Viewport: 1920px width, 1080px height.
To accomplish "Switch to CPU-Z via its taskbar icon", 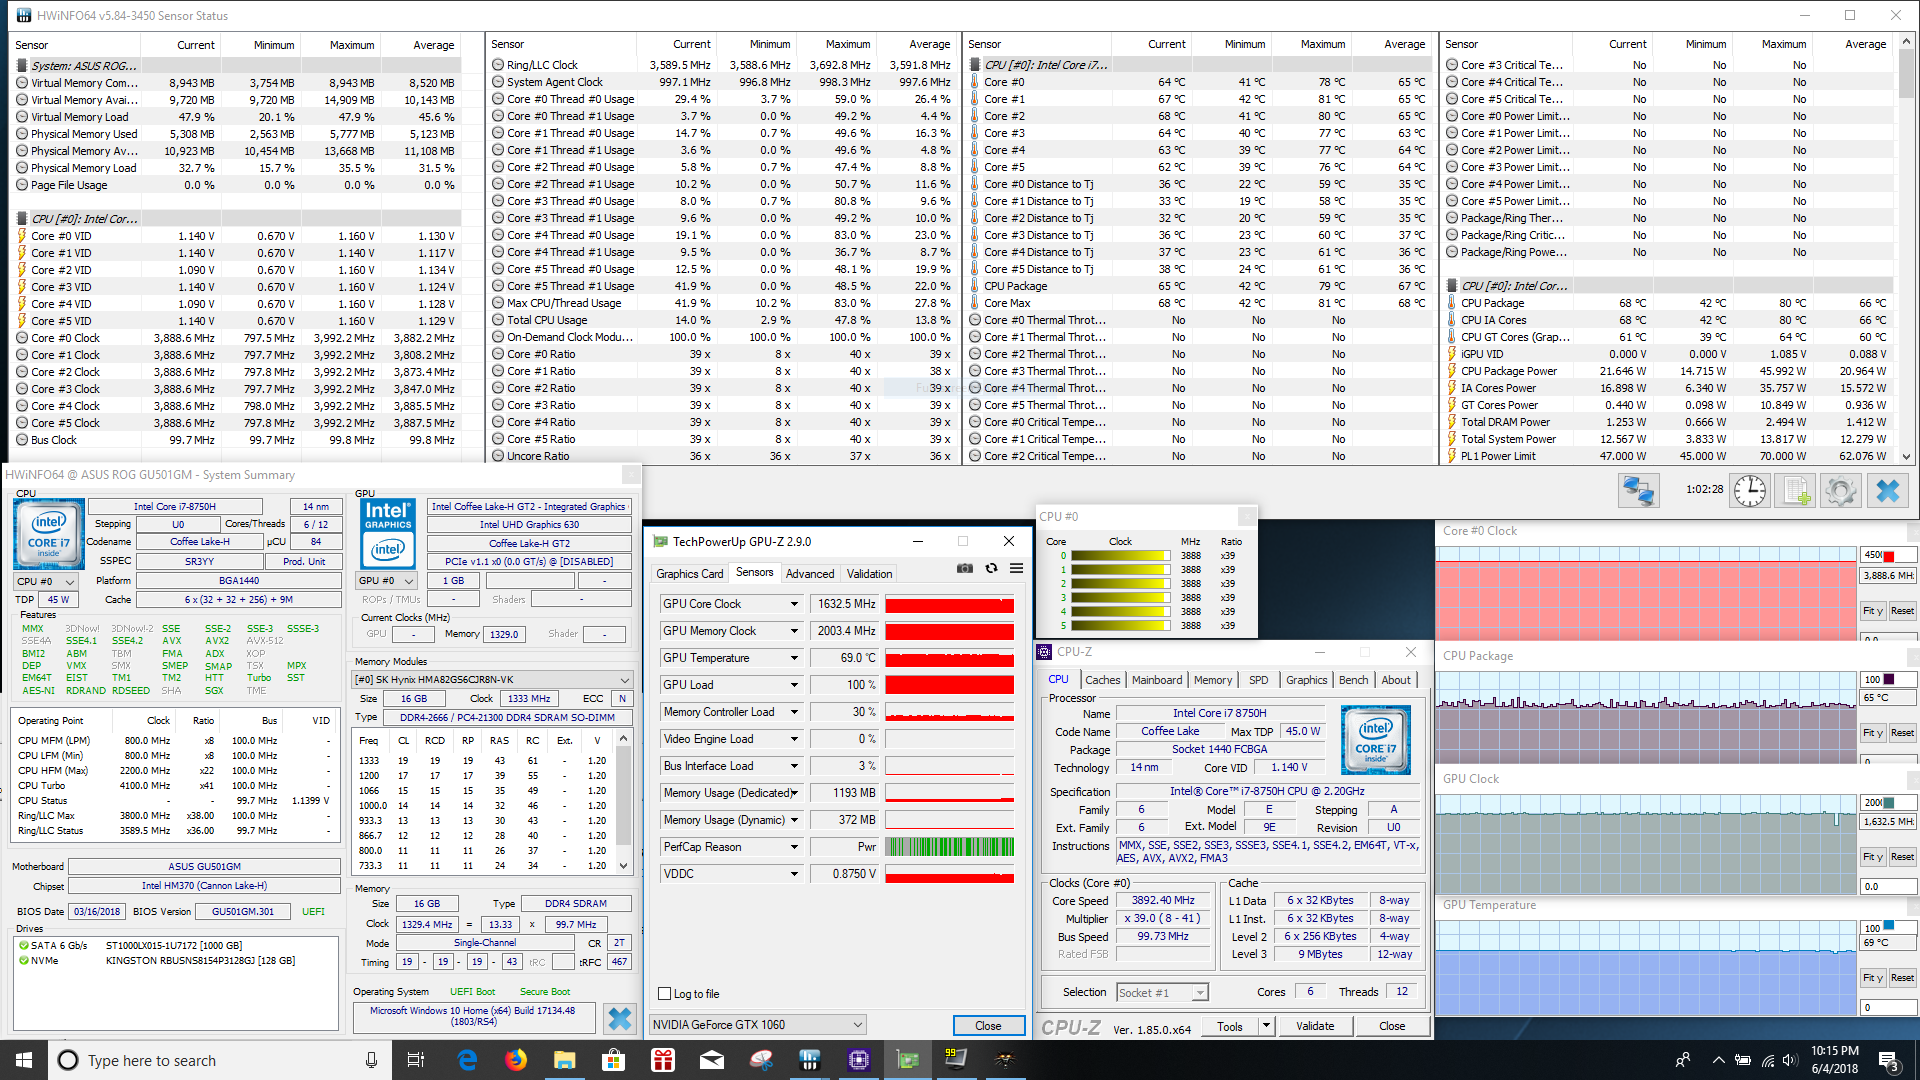I will coord(858,1060).
